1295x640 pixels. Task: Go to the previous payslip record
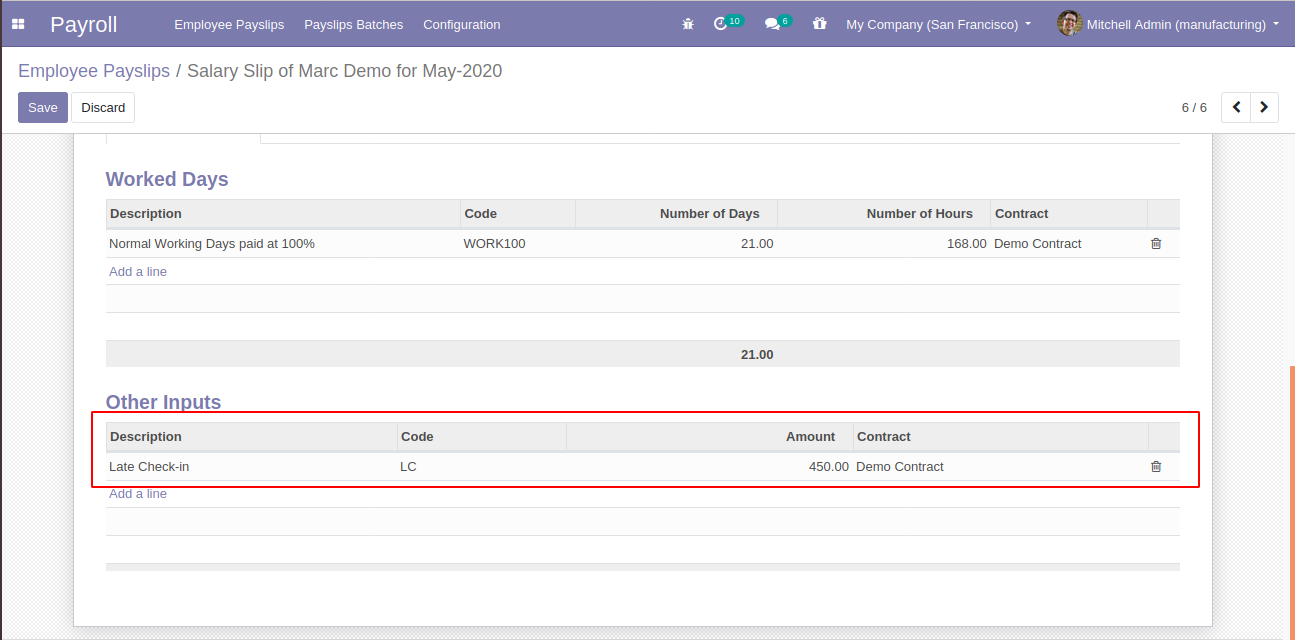[x=1237, y=107]
